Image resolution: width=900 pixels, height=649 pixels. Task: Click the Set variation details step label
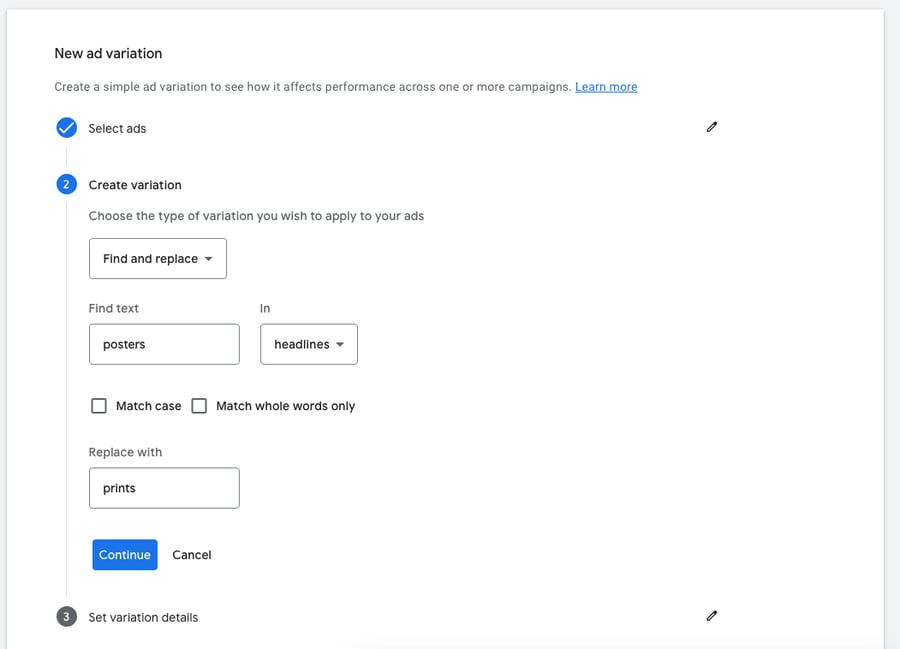(x=142, y=617)
